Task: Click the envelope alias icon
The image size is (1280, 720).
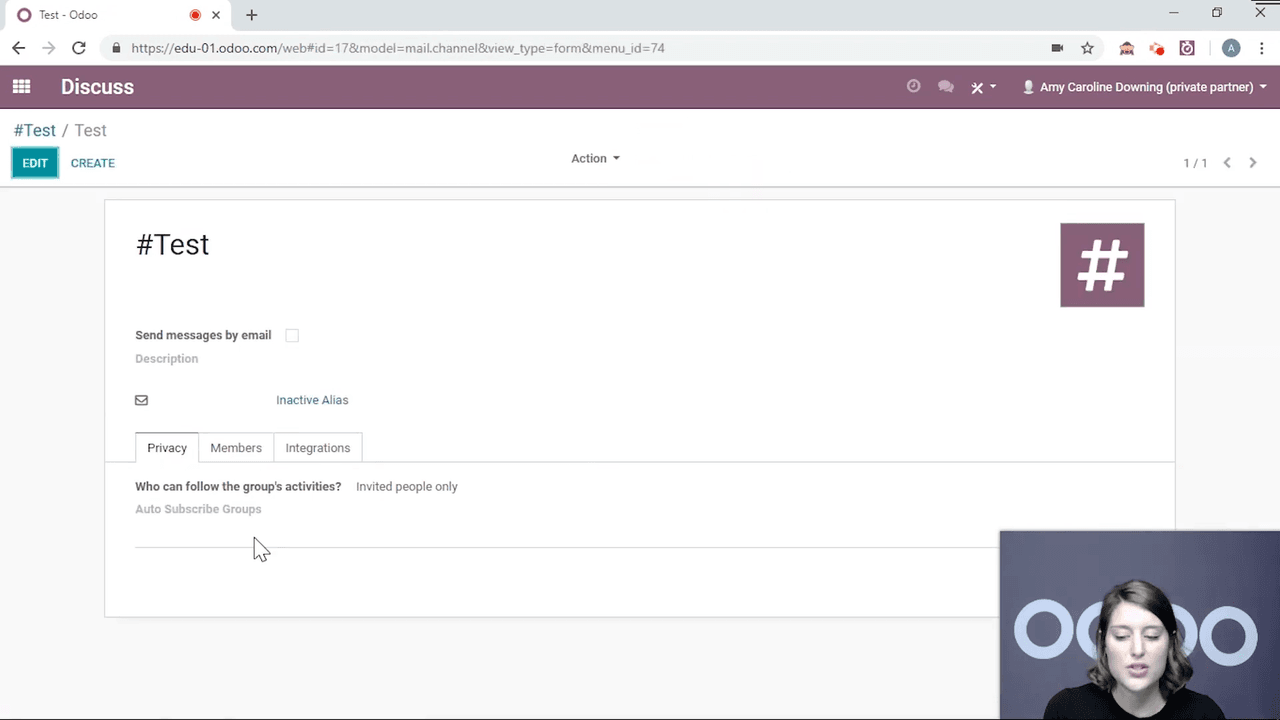Action: click(x=141, y=400)
